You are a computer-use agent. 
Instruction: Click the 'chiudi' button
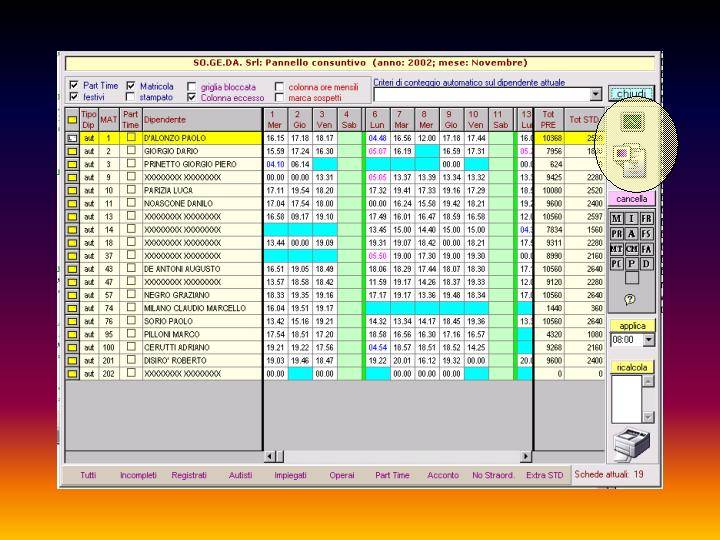click(631, 94)
